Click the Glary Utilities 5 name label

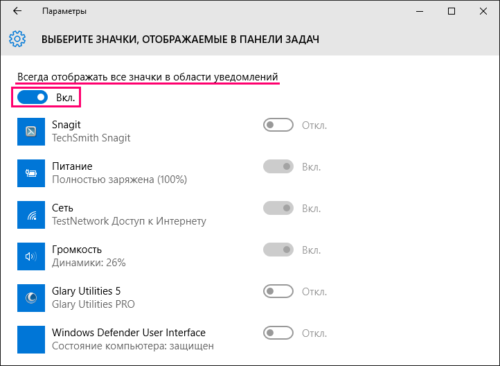point(86,291)
